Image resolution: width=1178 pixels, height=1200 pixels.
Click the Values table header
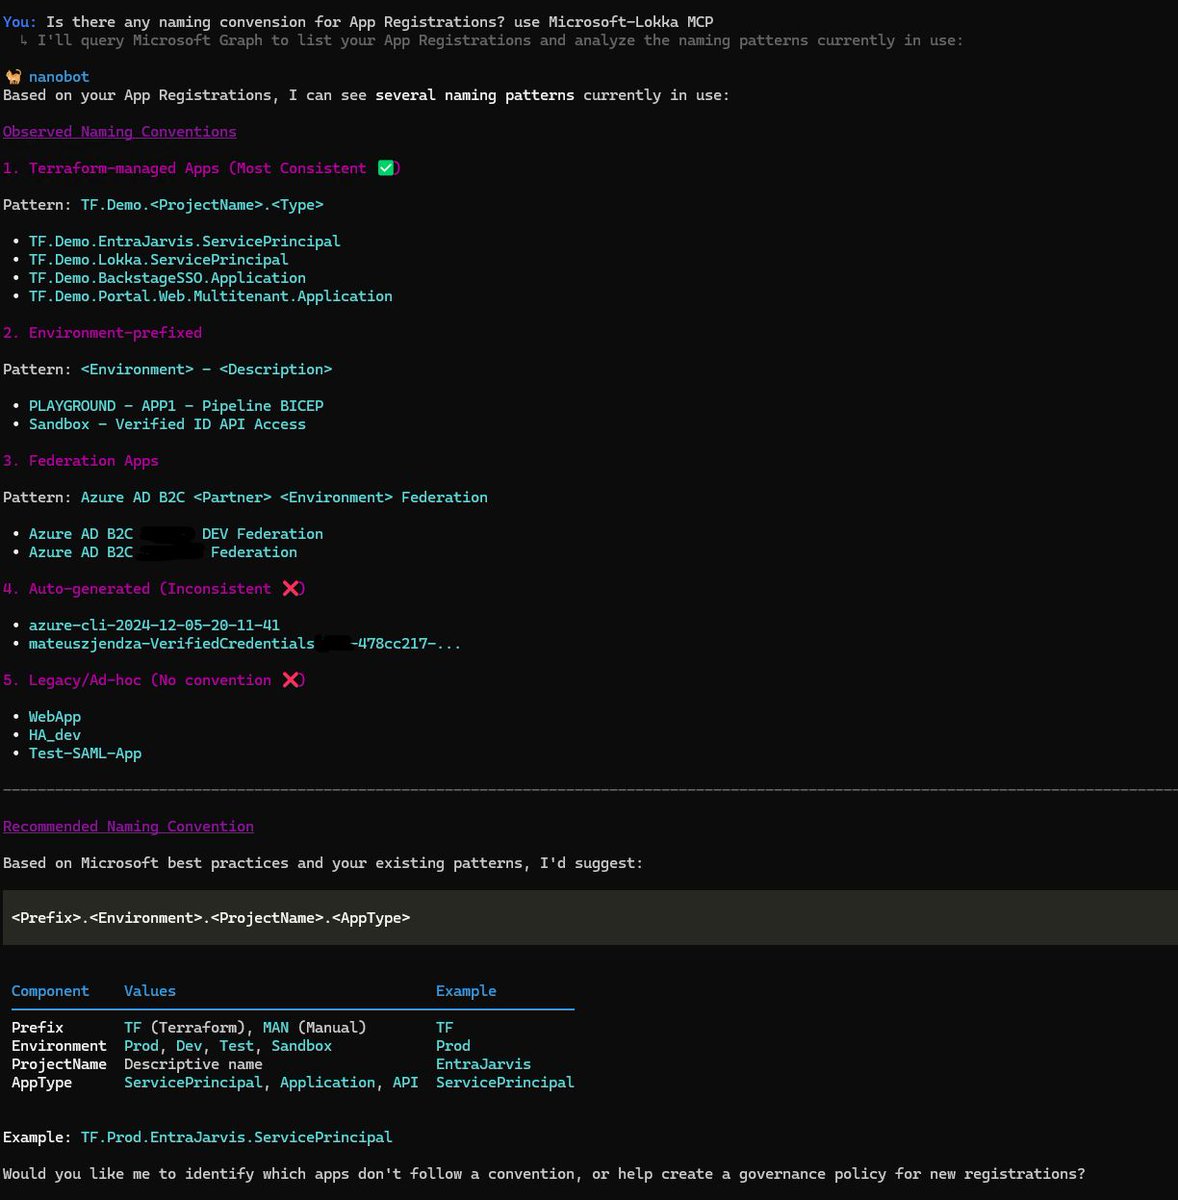[x=150, y=991]
